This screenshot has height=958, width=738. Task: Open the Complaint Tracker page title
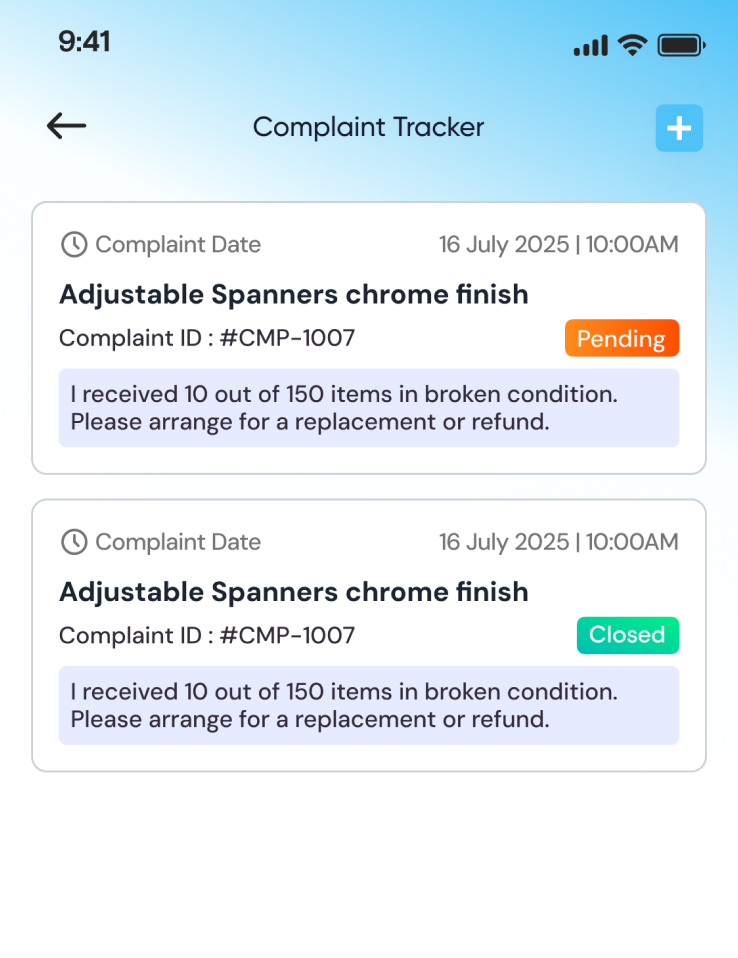(x=368, y=127)
